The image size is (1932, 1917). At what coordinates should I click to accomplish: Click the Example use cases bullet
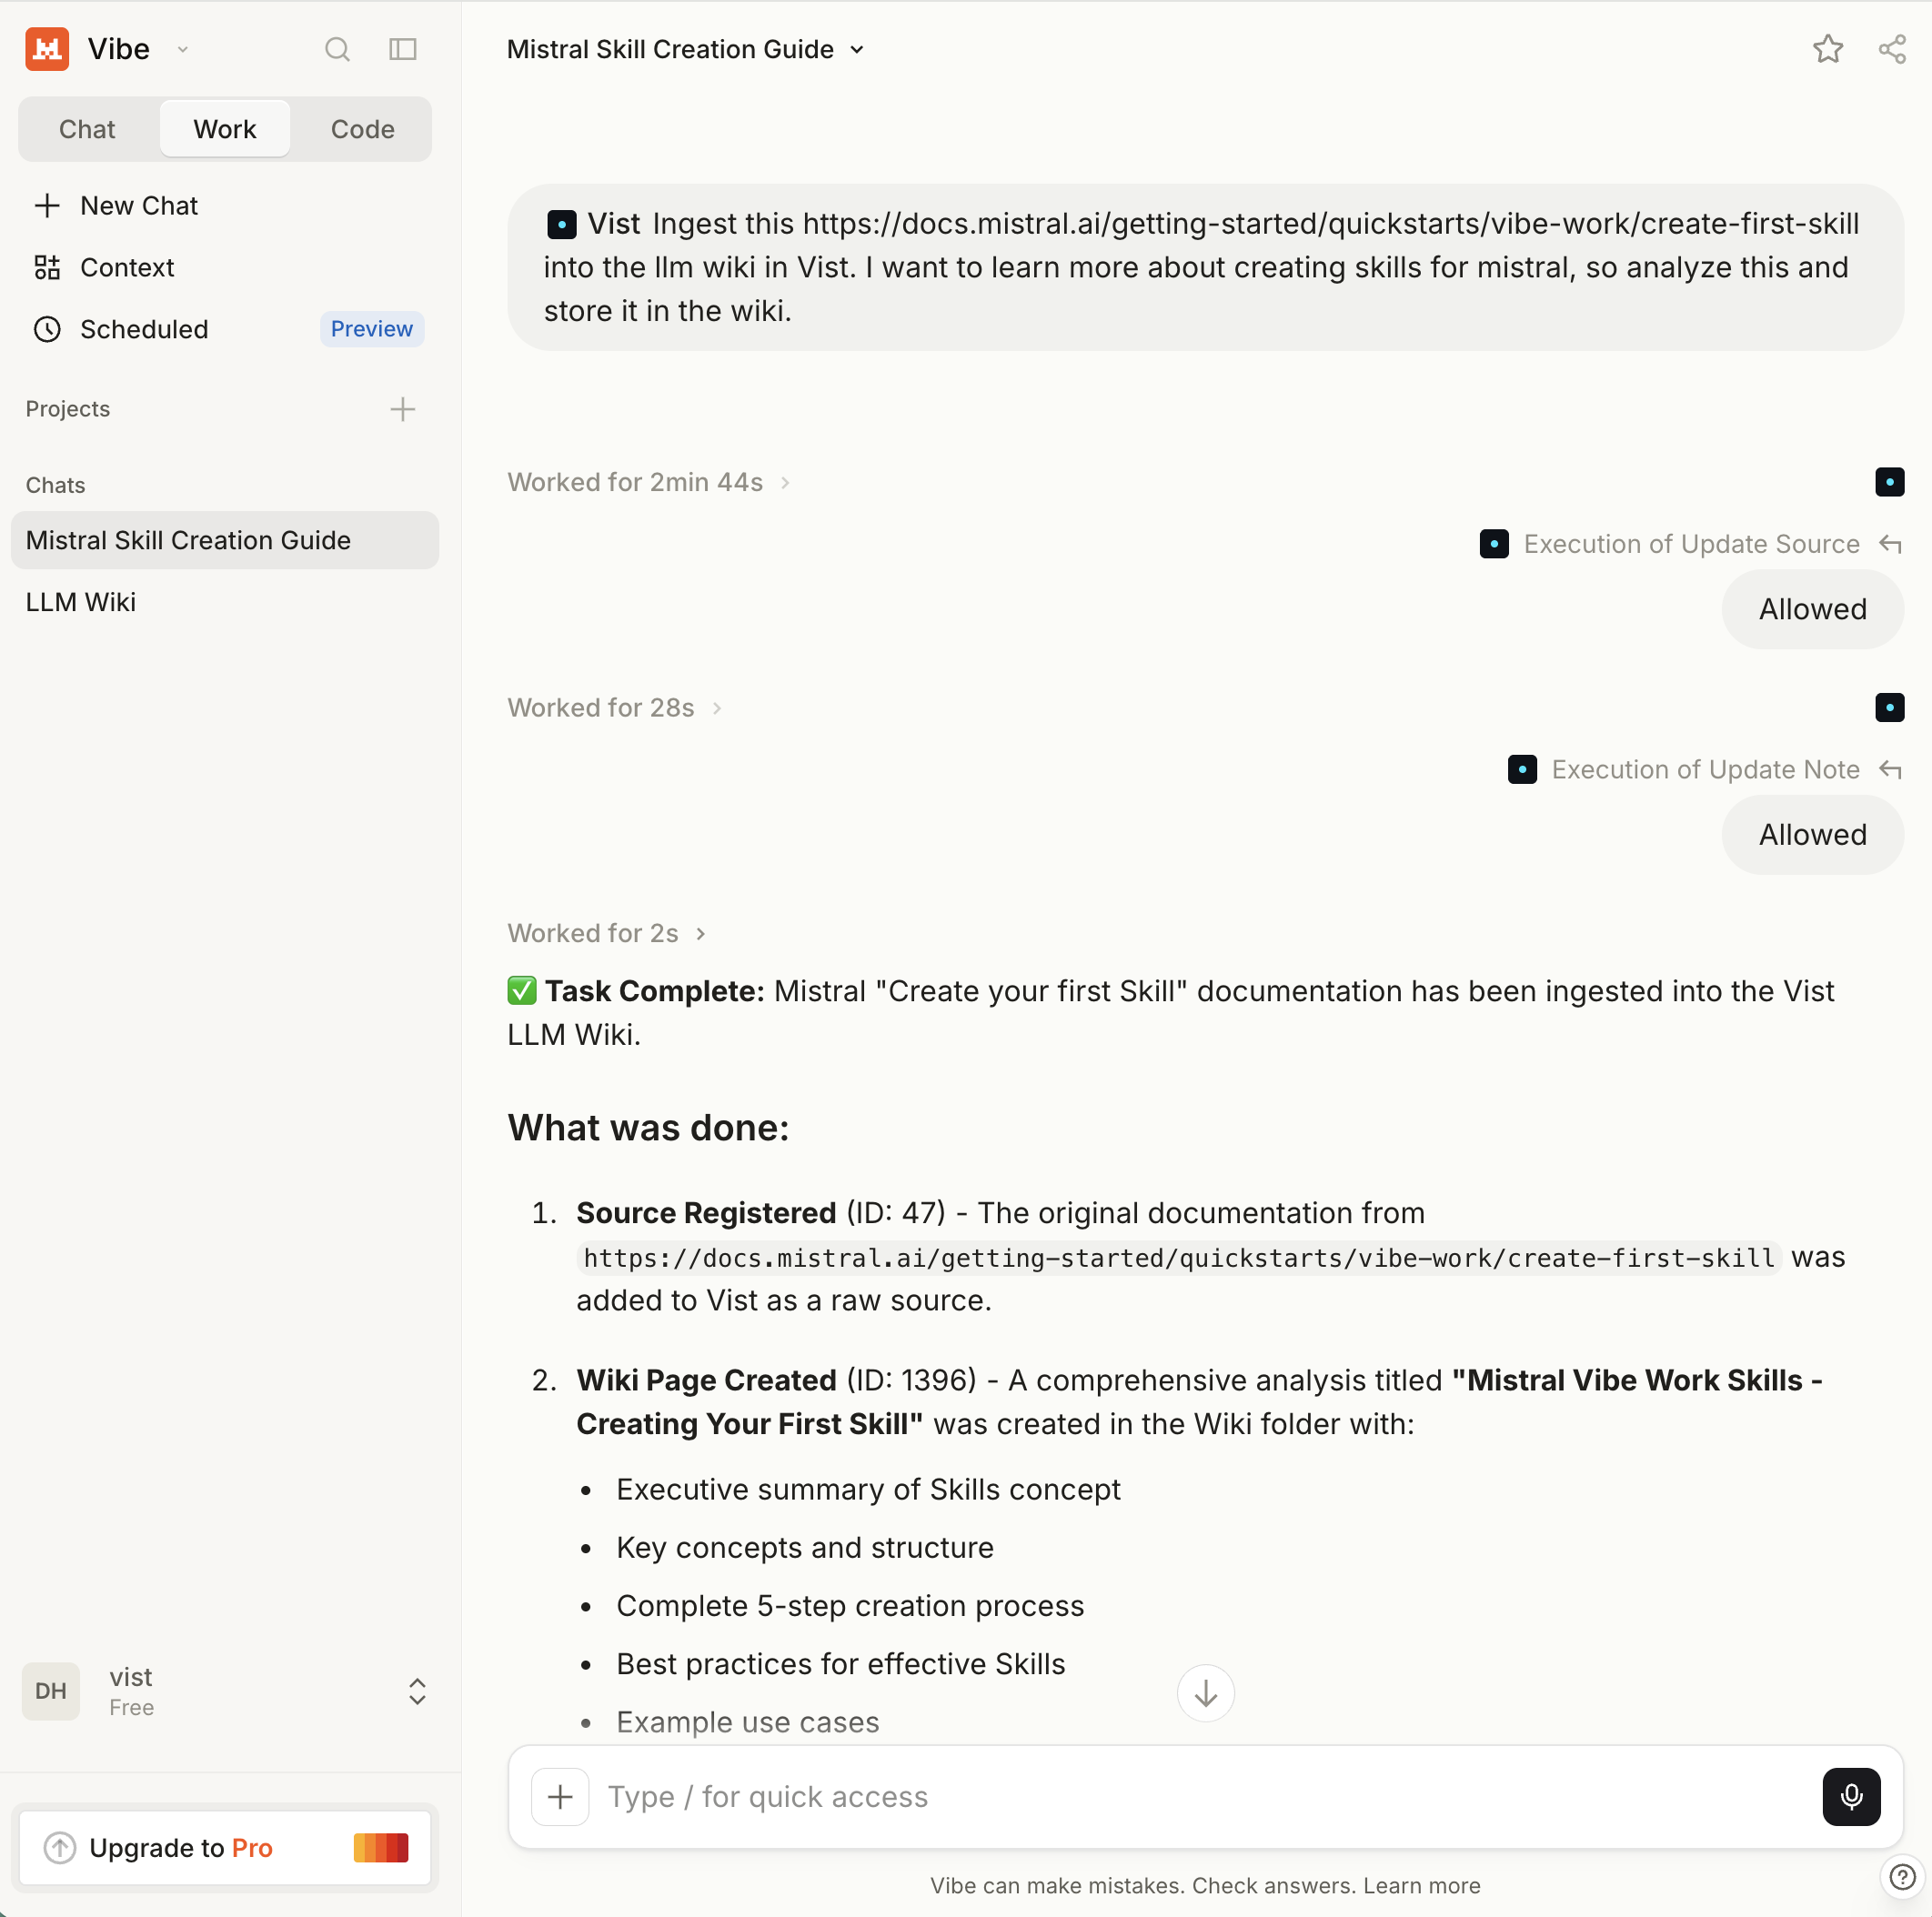click(748, 1722)
